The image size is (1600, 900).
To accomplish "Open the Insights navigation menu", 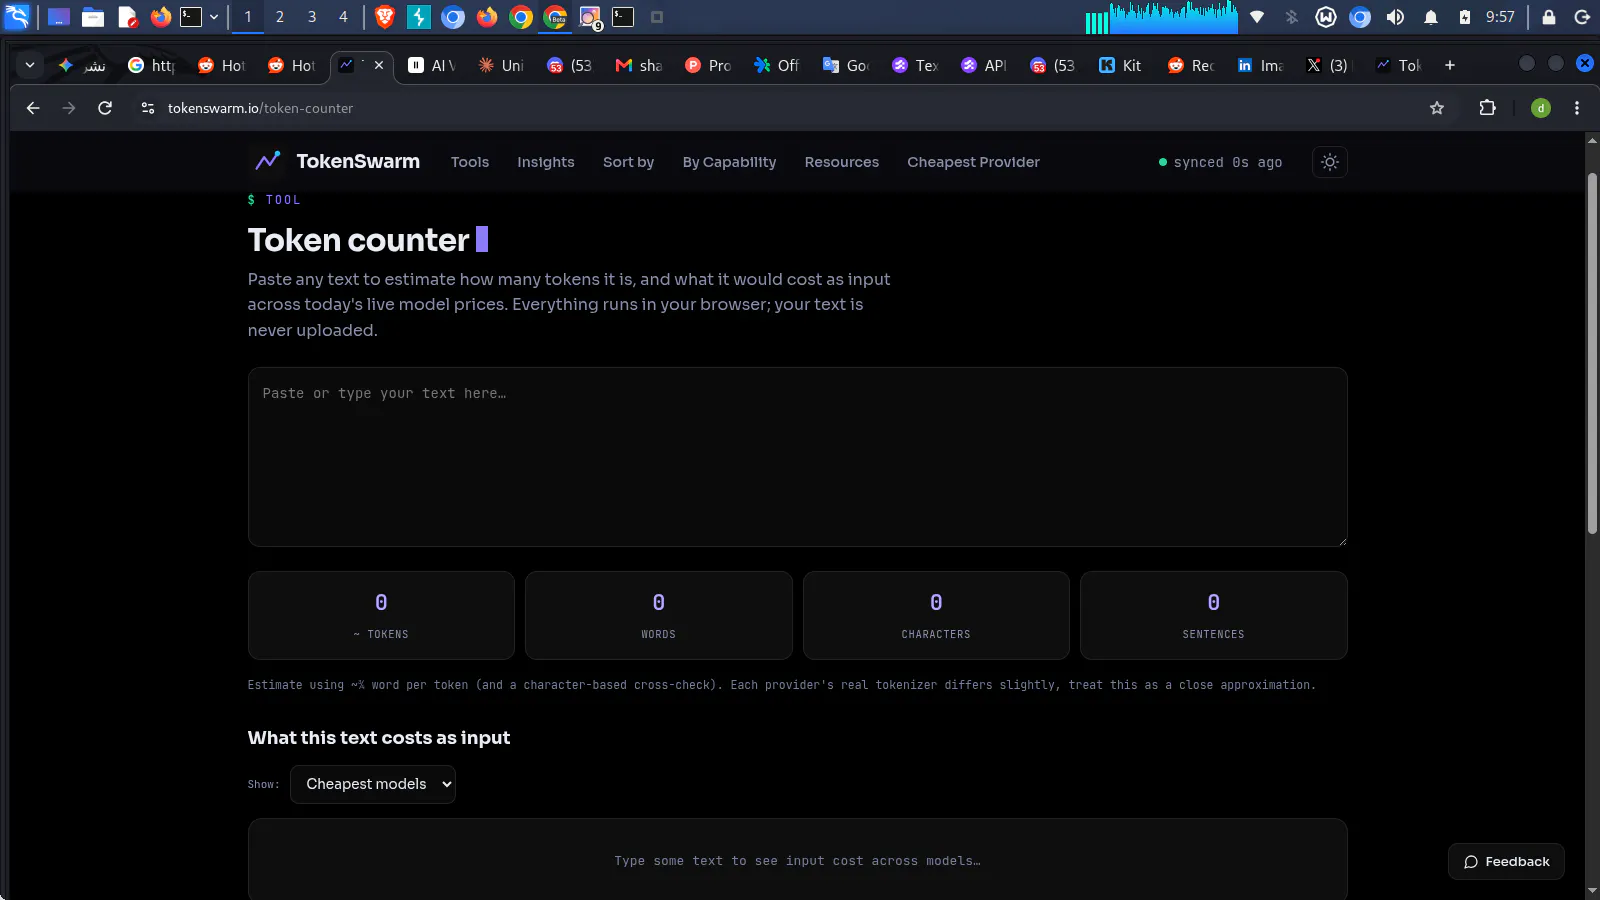I will [545, 162].
